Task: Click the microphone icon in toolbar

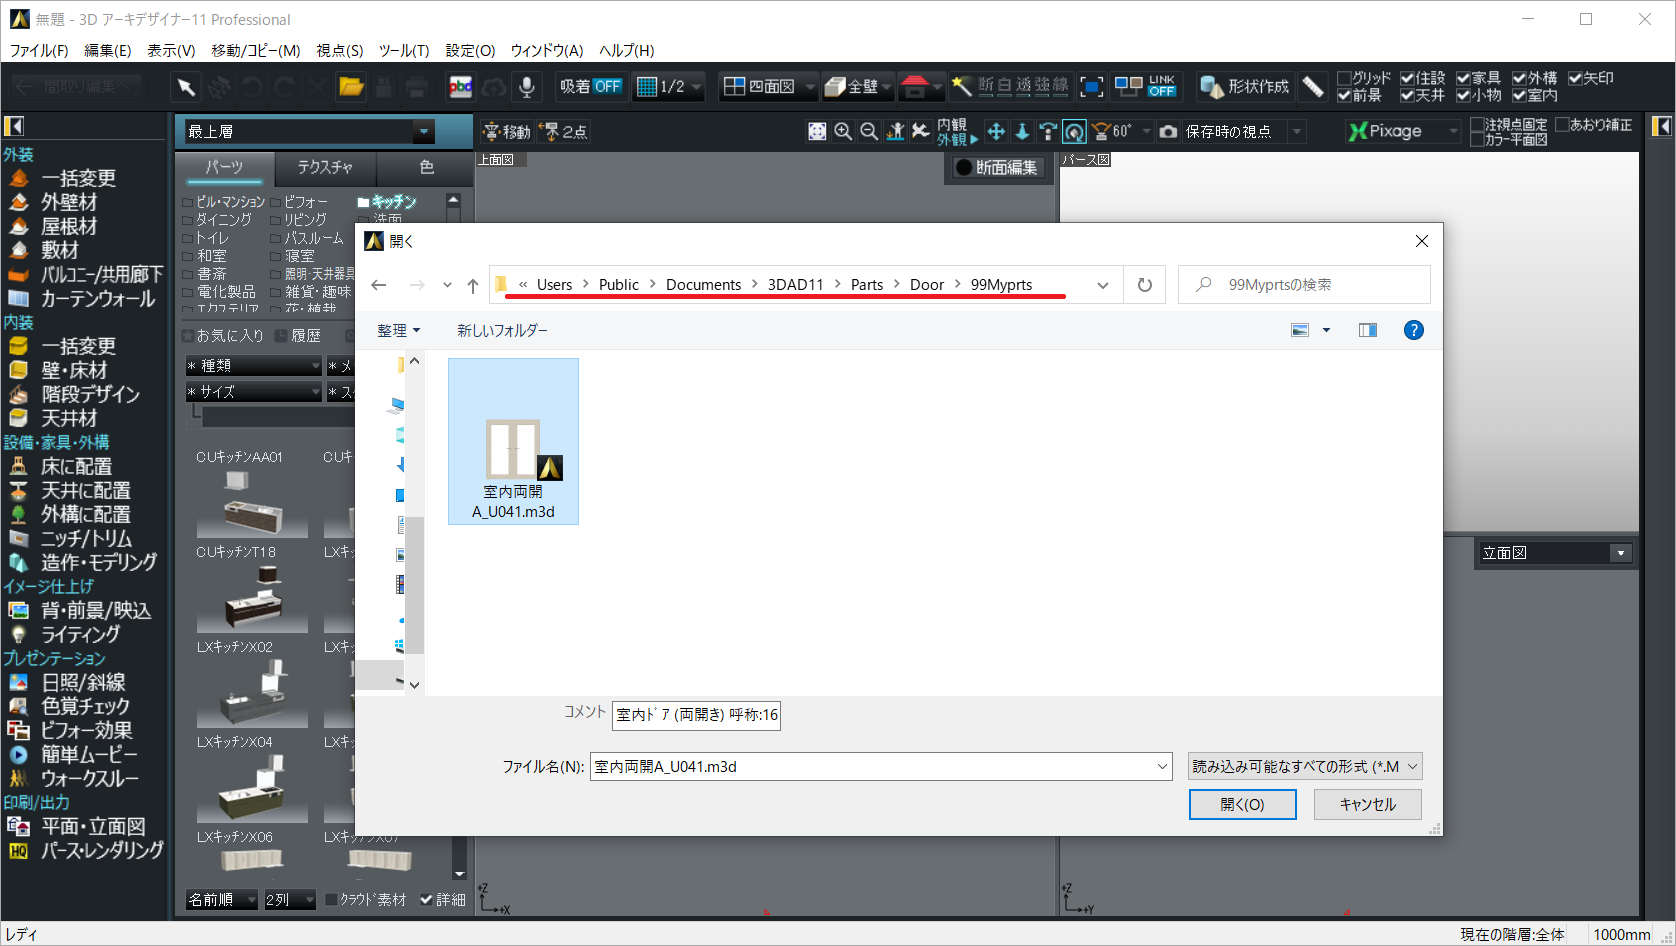Action: click(526, 87)
